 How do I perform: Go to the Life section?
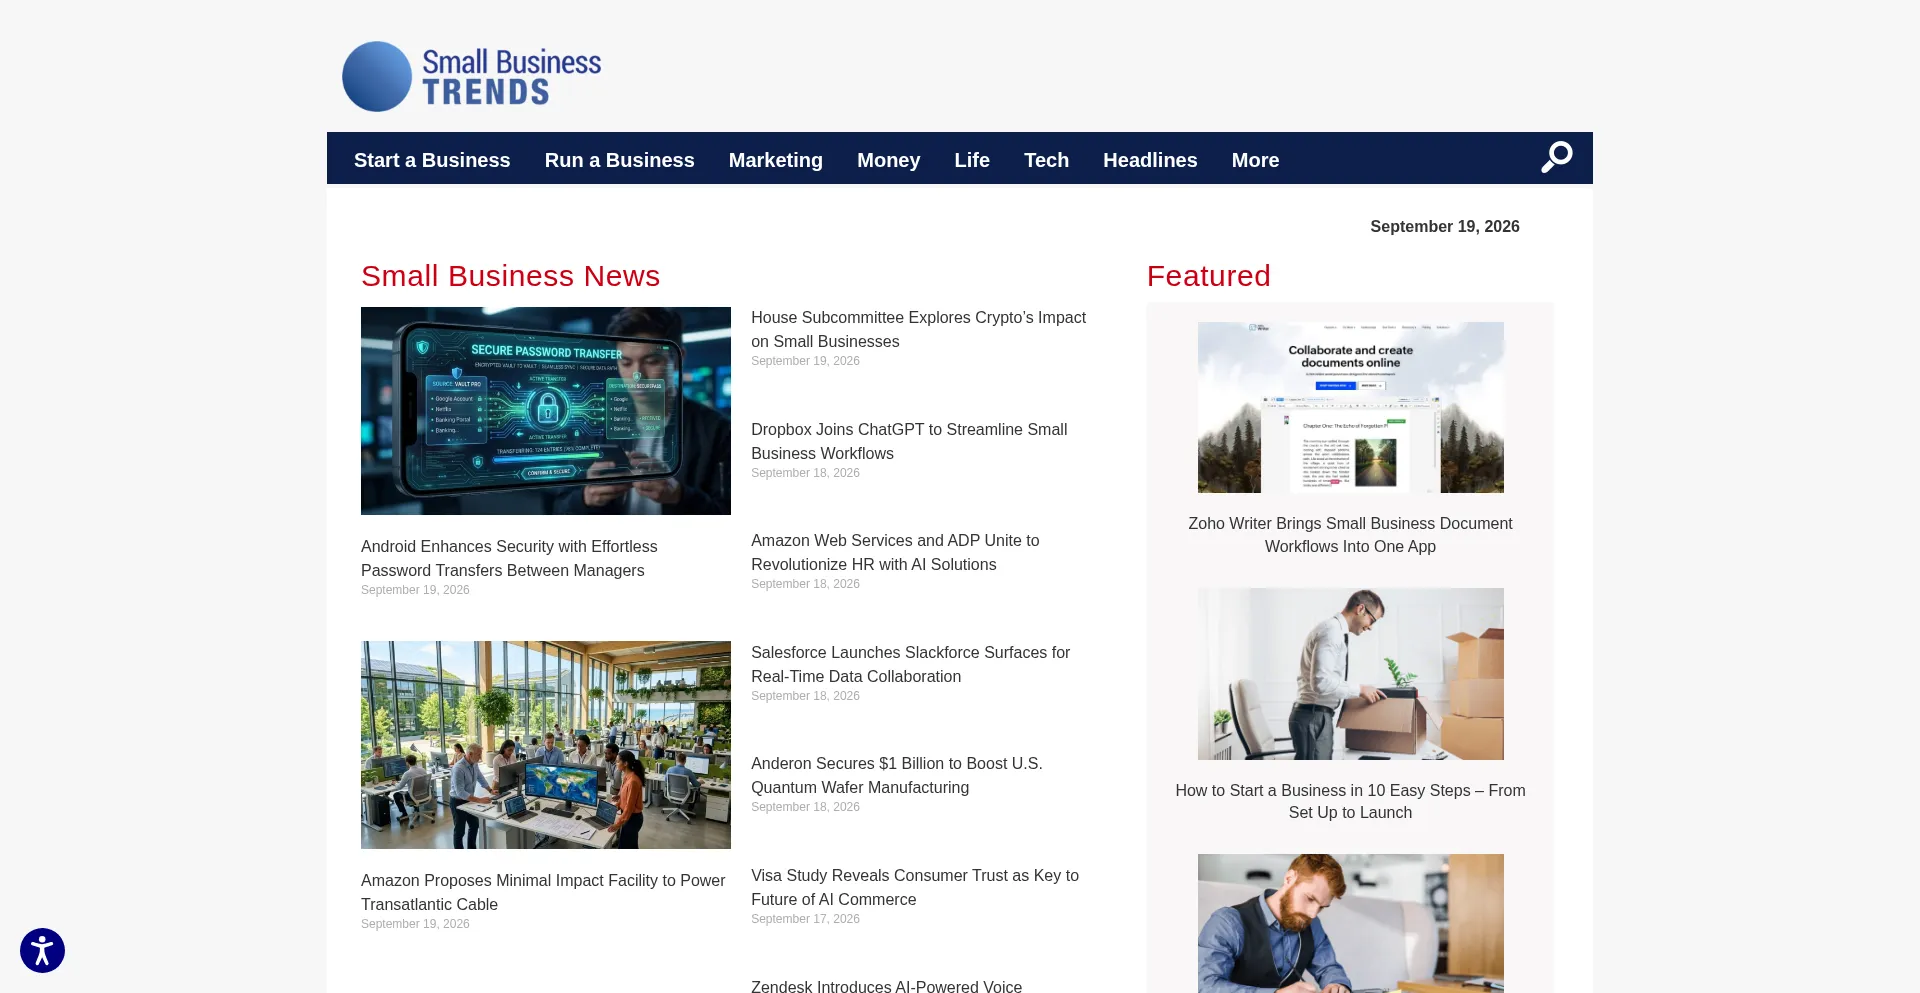(x=972, y=160)
